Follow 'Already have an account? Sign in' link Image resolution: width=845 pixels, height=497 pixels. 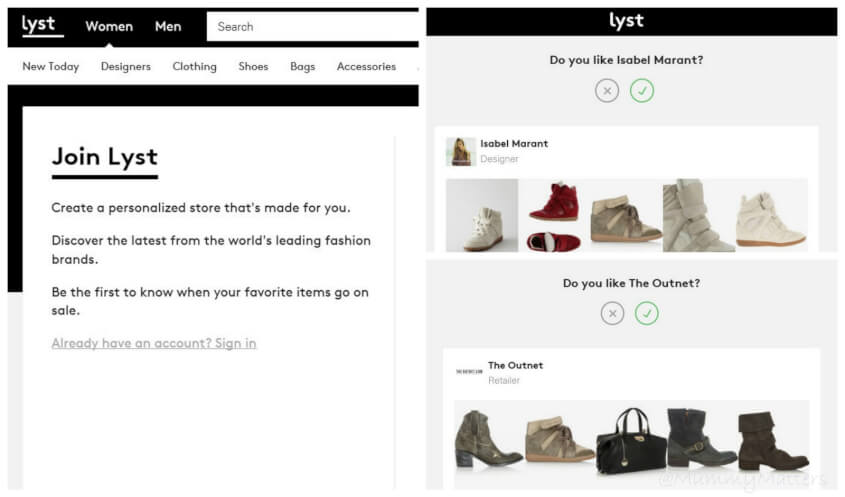pos(154,343)
